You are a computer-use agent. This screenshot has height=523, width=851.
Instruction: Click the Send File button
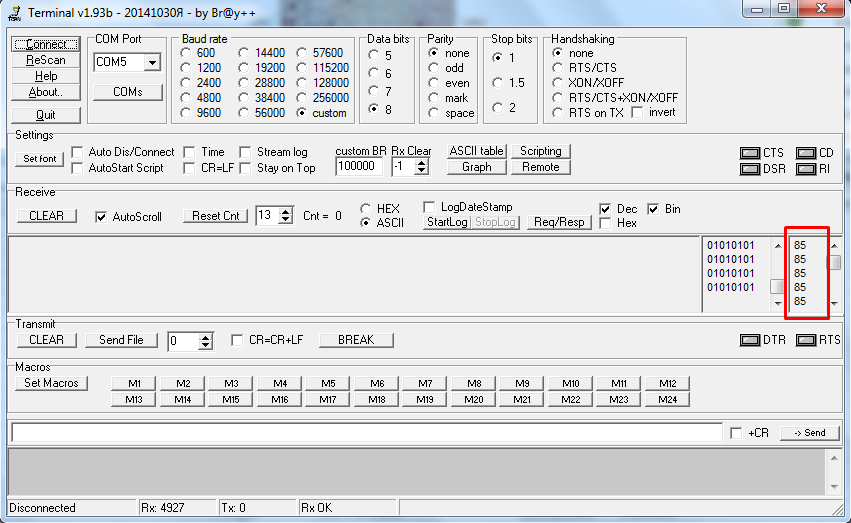click(121, 340)
